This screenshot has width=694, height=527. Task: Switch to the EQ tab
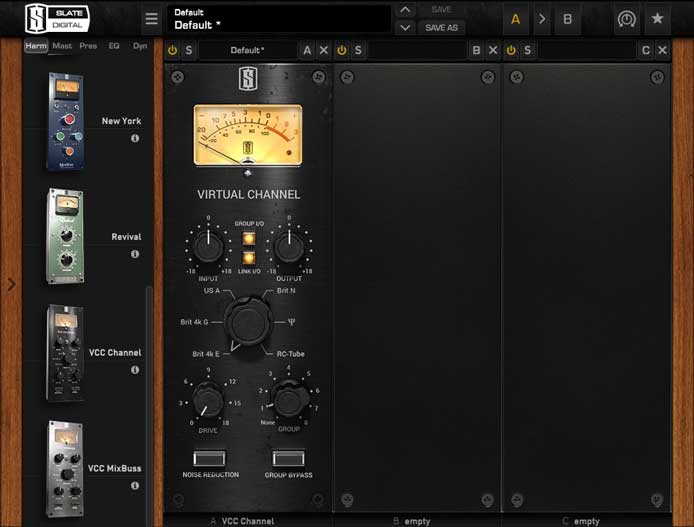114,46
